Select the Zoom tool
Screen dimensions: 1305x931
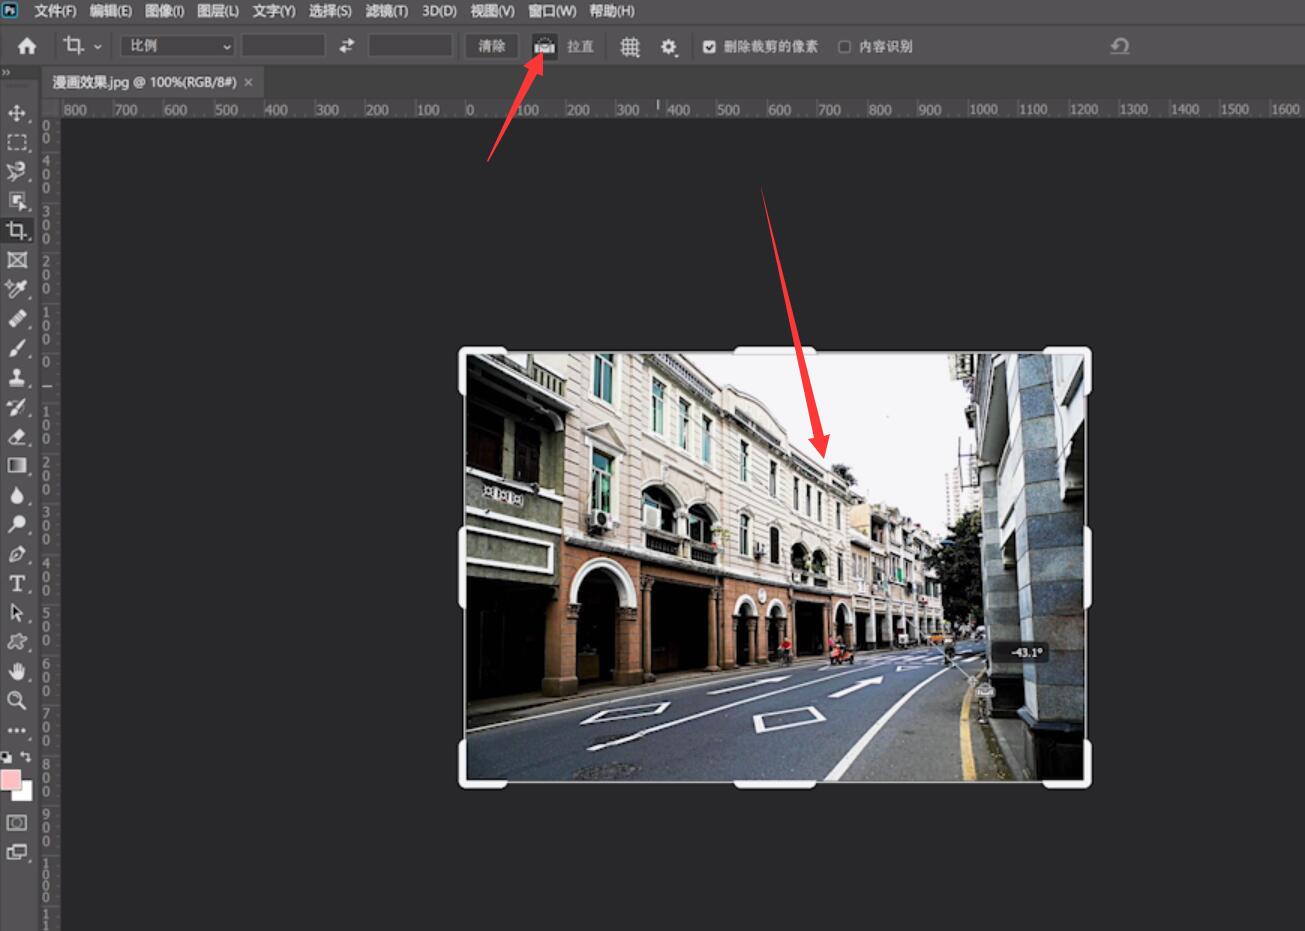click(x=17, y=701)
